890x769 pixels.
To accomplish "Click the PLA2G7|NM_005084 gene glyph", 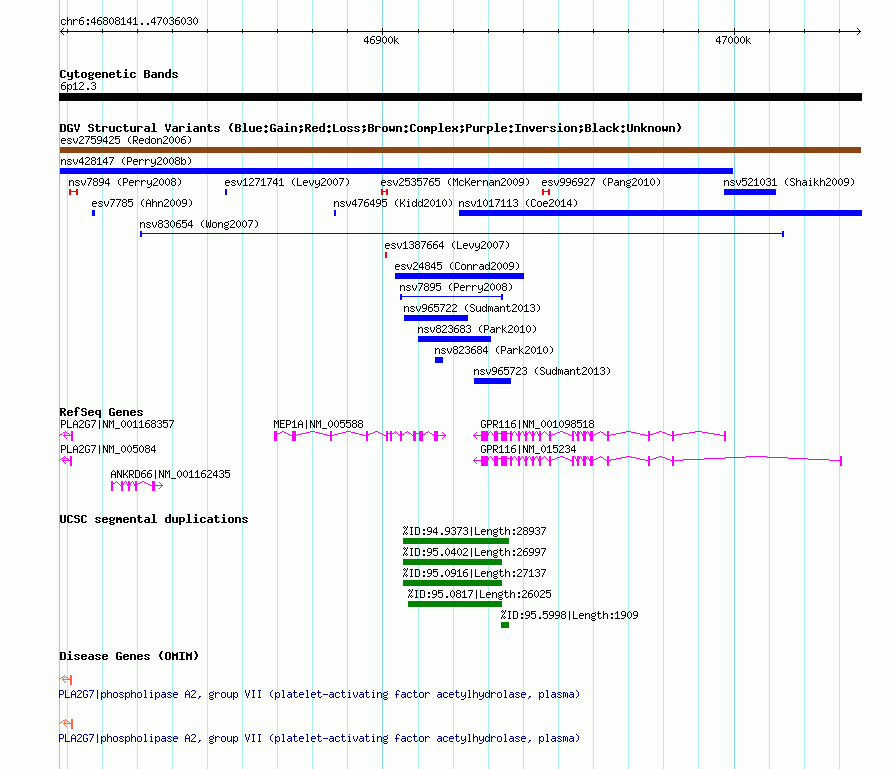I will point(66,461).
